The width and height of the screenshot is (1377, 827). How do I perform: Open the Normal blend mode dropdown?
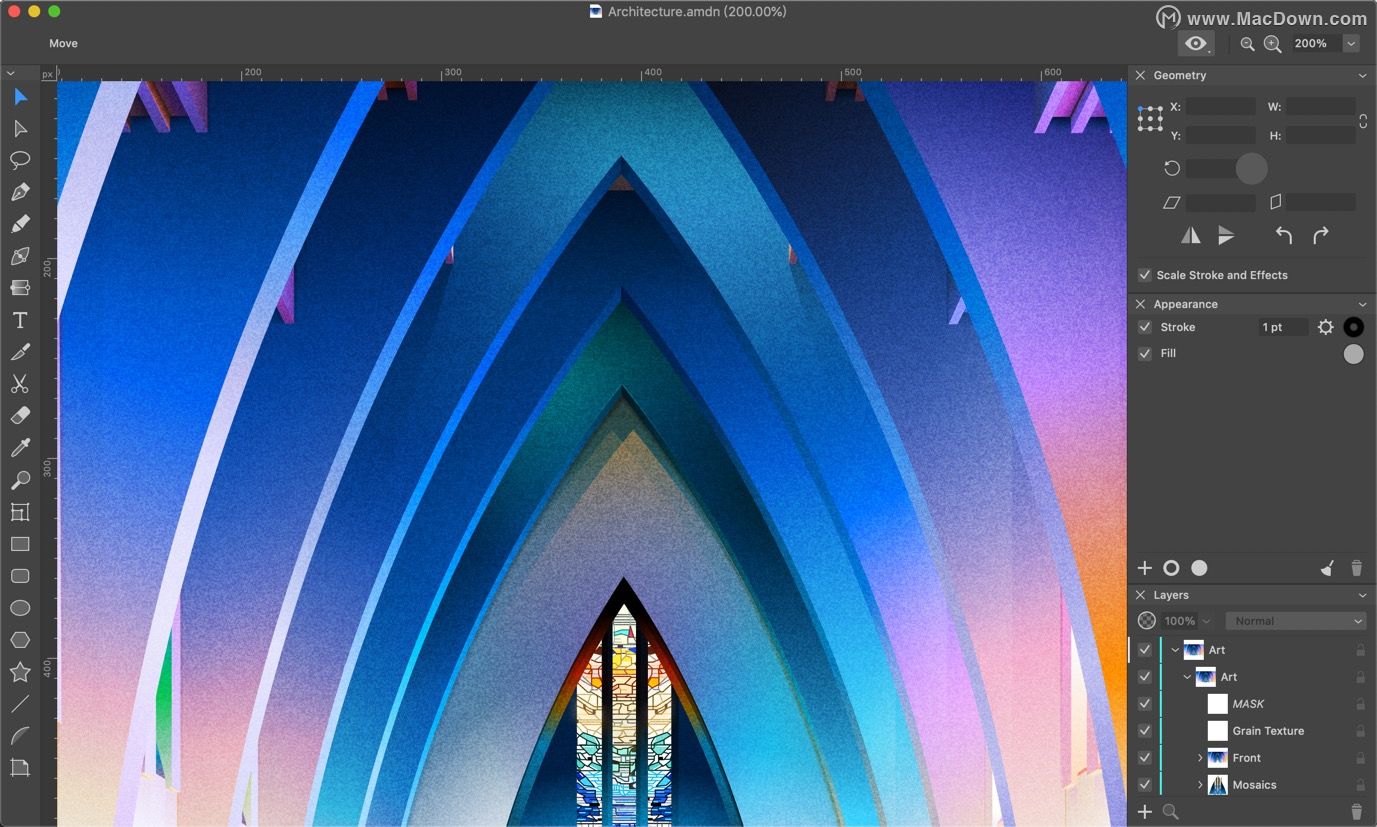point(1296,621)
